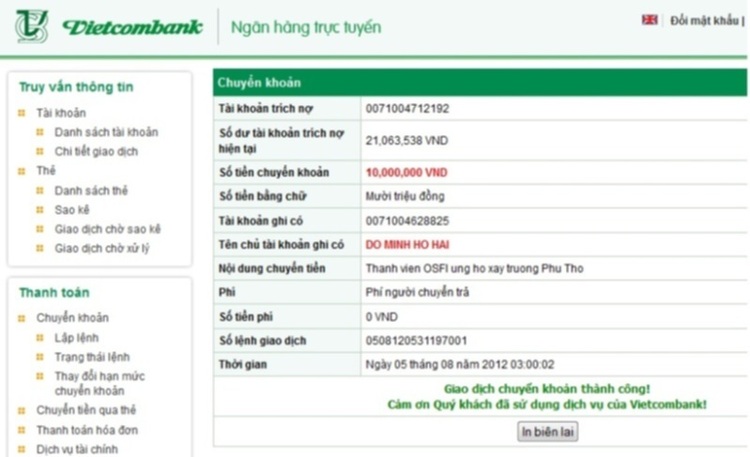Open Sao kê in the card menu

tap(72, 210)
